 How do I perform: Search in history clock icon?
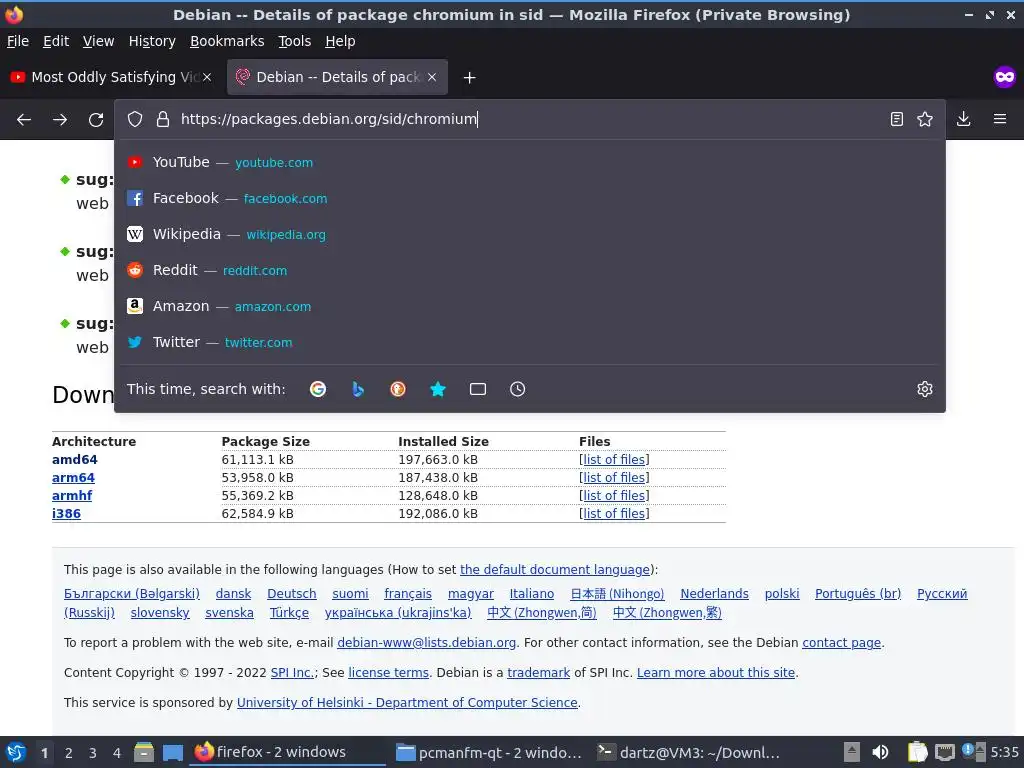pyautogui.click(x=517, y=389)
